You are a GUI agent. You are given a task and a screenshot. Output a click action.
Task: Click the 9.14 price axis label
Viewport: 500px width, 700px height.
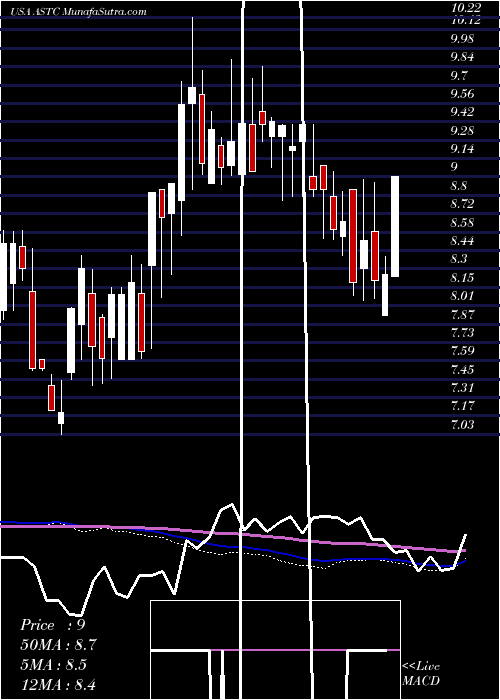pos(462,149)
